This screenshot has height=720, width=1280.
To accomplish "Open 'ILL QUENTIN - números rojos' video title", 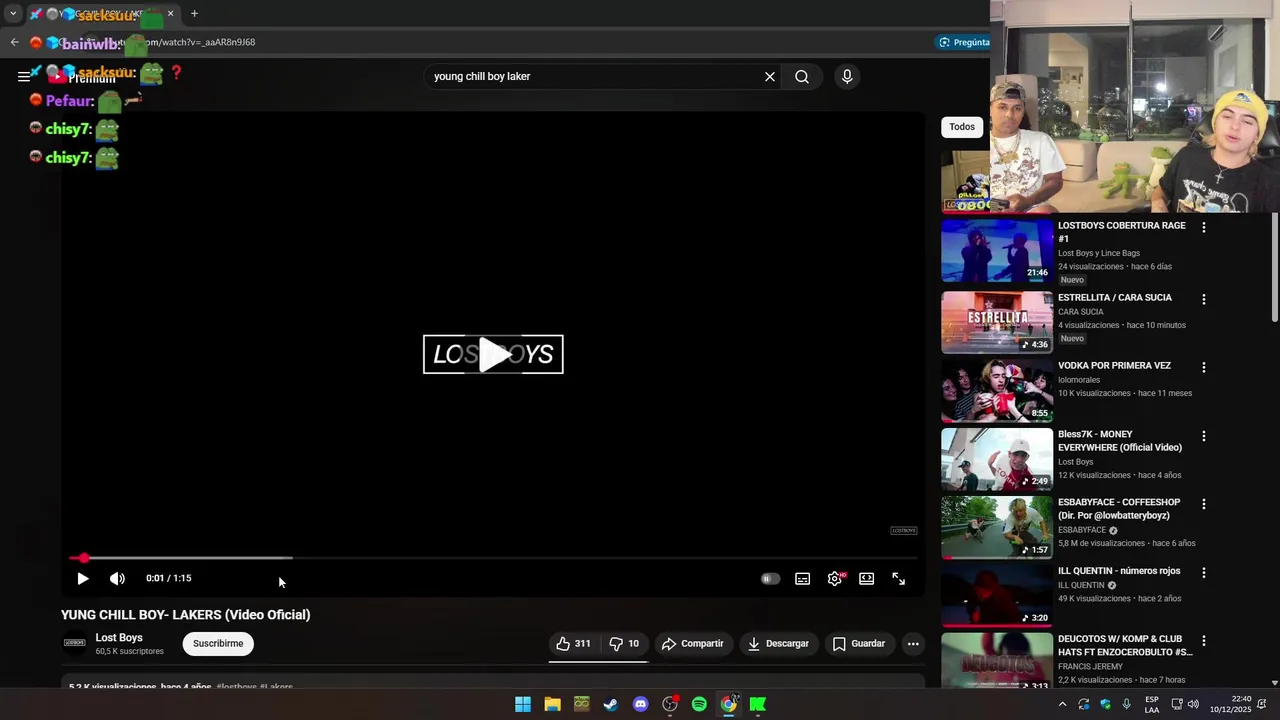I will click(1119, 571).
